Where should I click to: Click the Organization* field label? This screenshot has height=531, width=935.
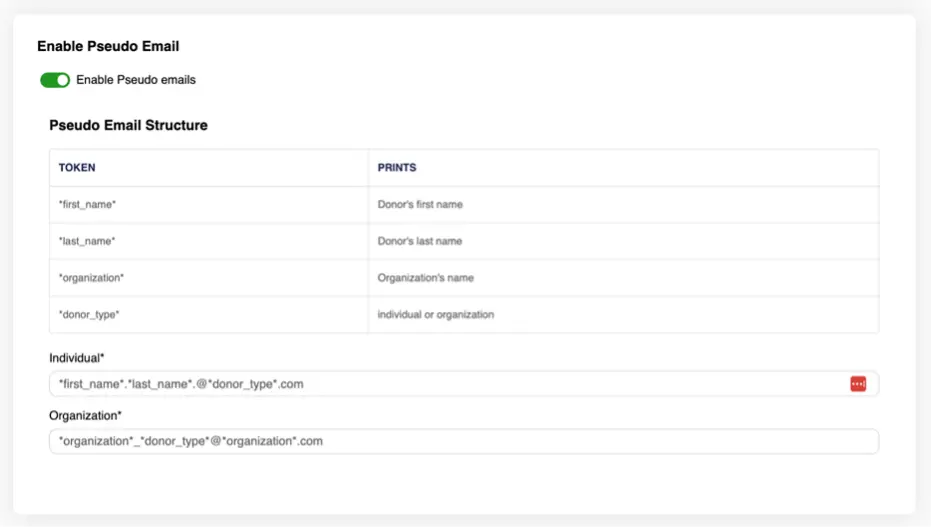click(85, 415)
